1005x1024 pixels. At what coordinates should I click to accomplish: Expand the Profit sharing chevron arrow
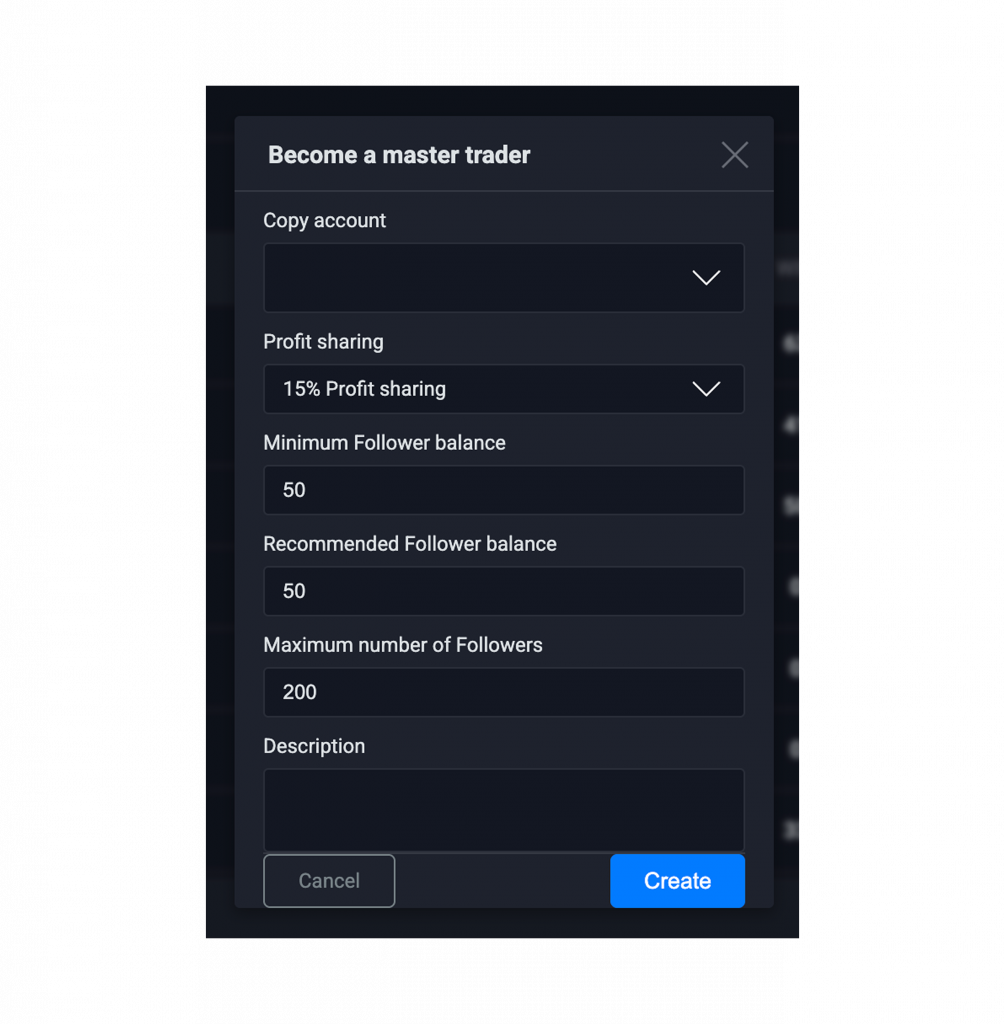[x=706, y=389]
